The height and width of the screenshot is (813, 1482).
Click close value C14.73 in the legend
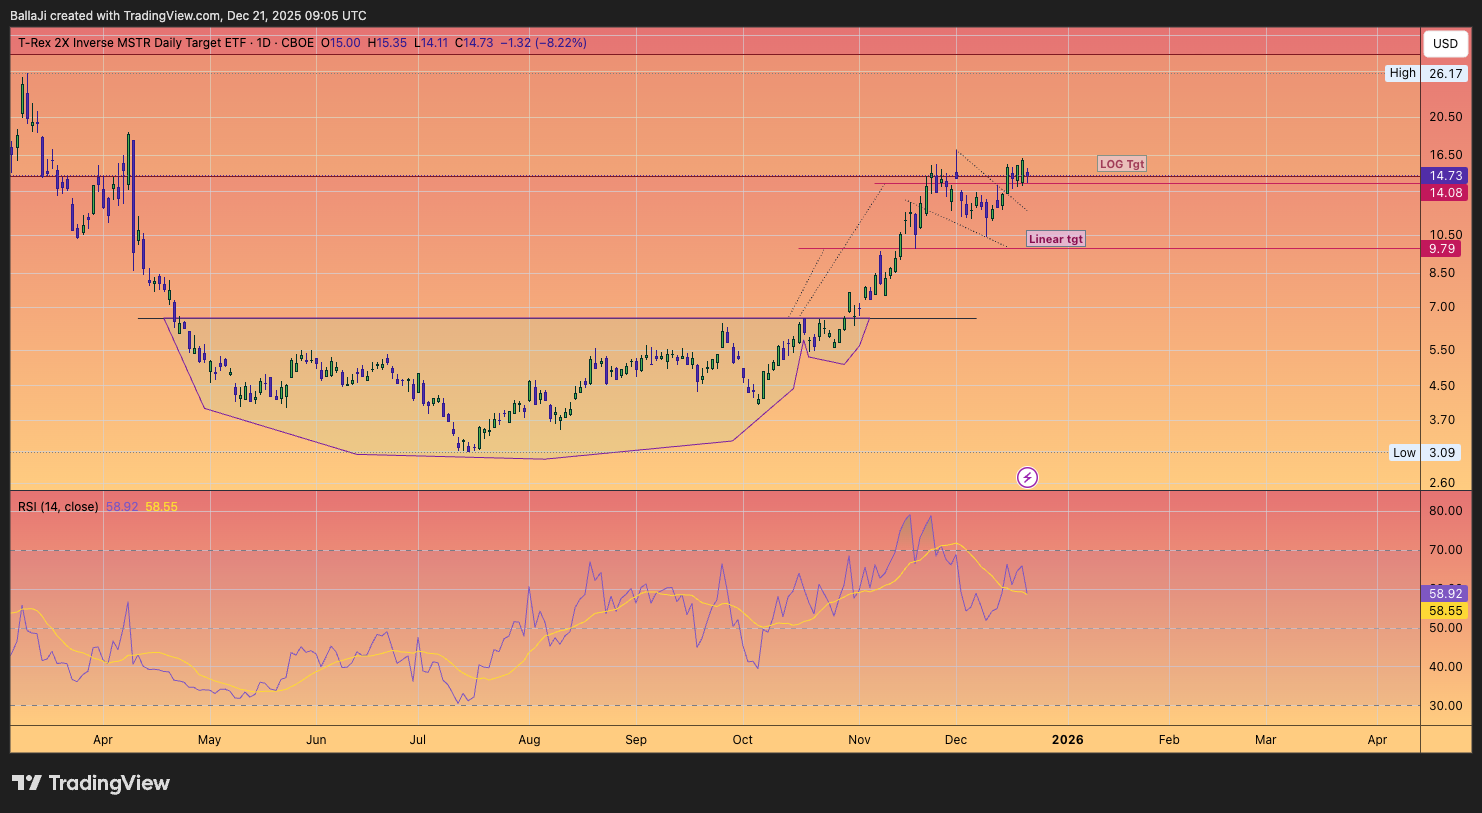[x=474, y=43]
